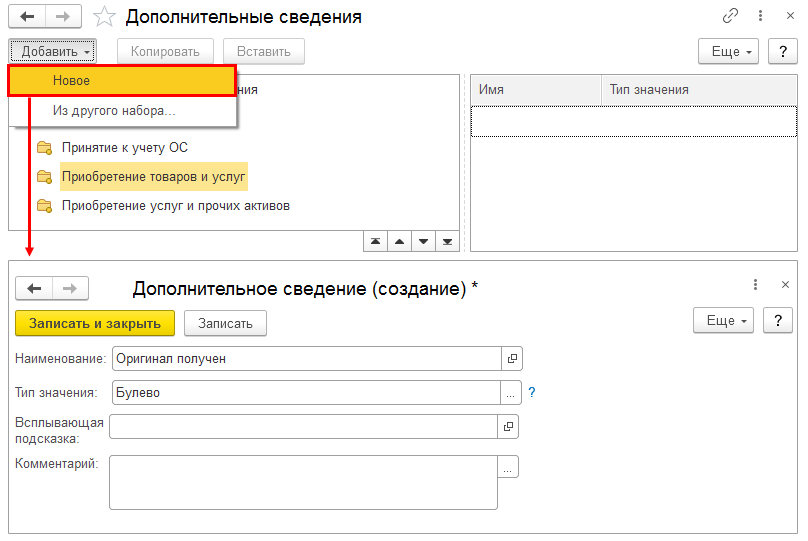Choose Из другого набора menu entry
Screen dimensions: 808x541
pos(114,110)
